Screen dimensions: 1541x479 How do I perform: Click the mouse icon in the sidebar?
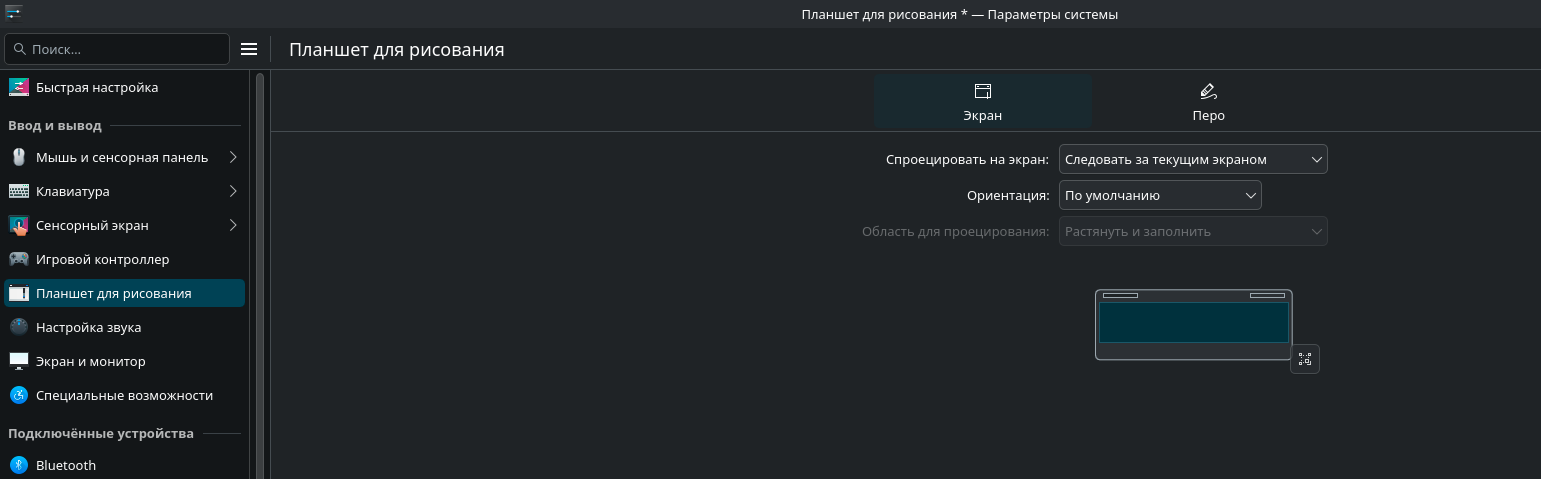[x=19, y=157]
